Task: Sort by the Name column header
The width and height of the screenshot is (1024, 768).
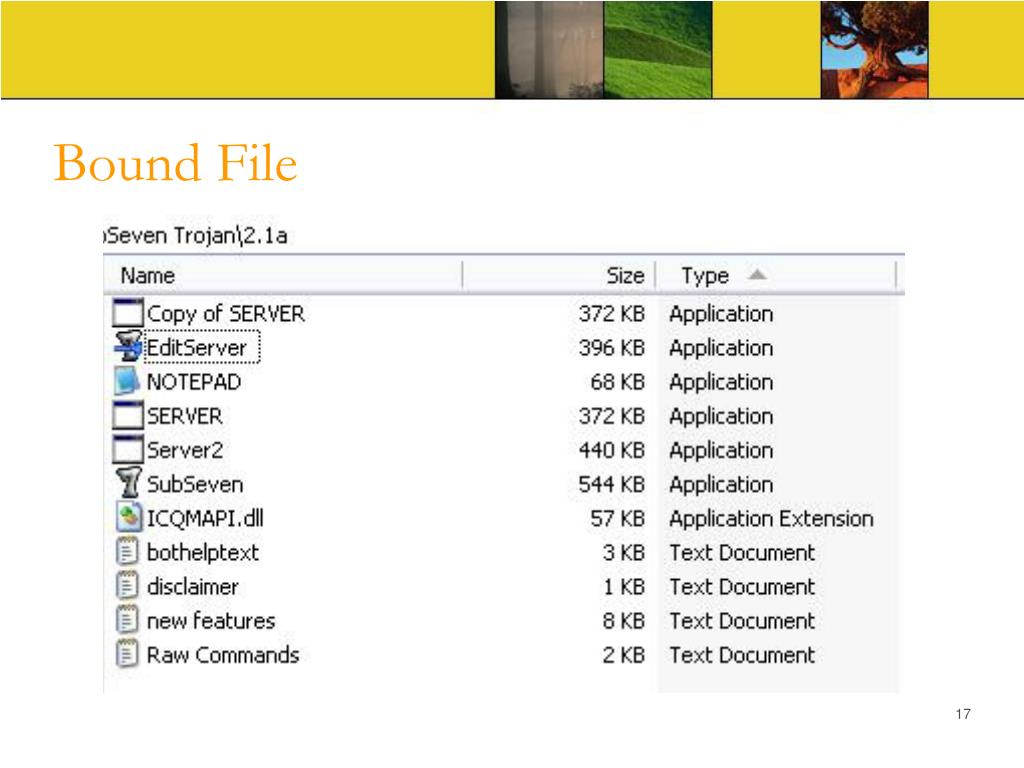Action: pyautogui.click(x=148, y=276)
